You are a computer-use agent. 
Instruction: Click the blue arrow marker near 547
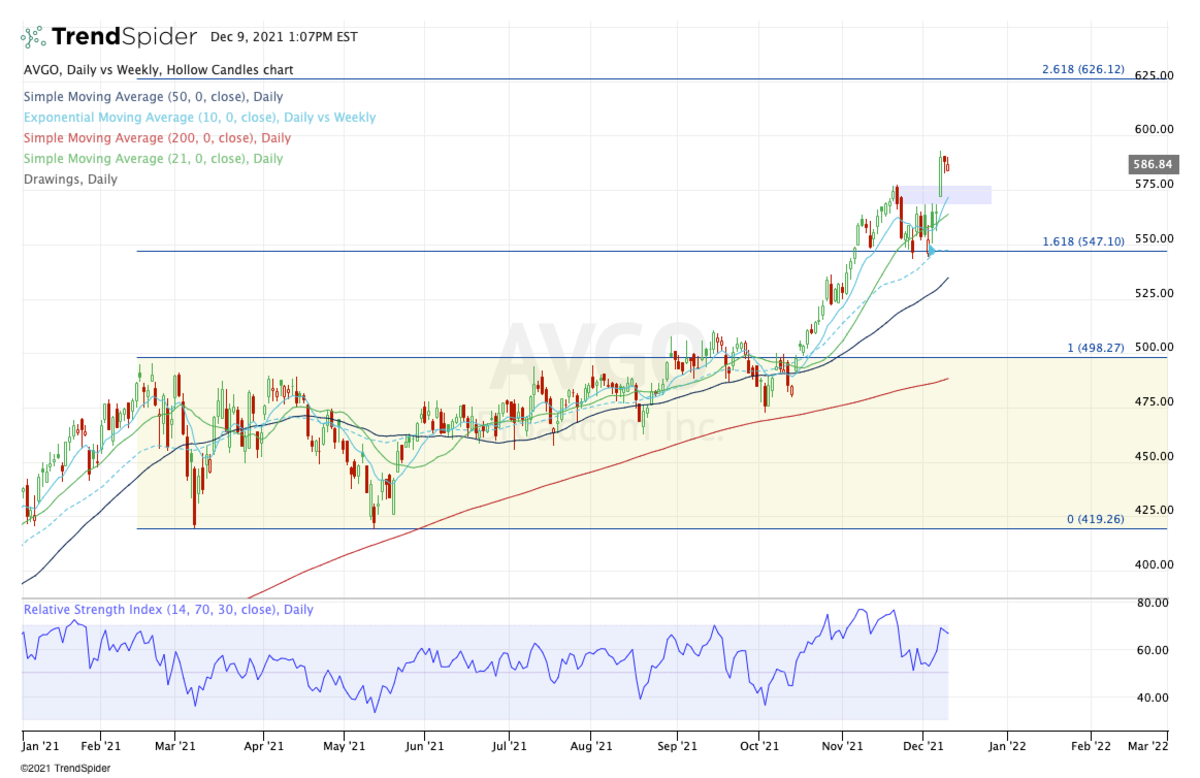click(932, 250)
